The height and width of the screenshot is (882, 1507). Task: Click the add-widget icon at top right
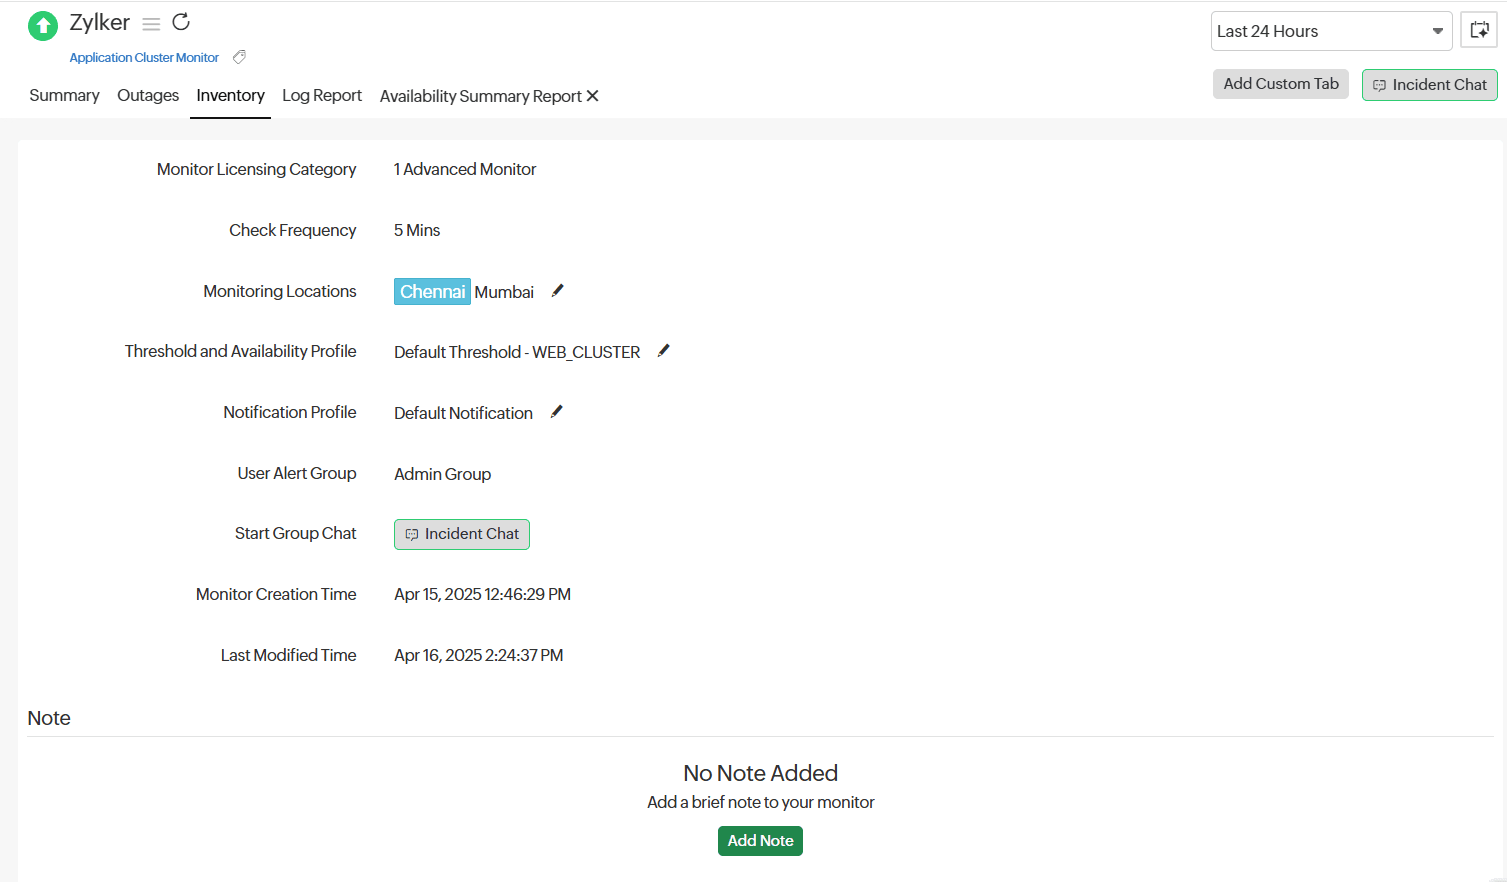tap(1478, 31)
